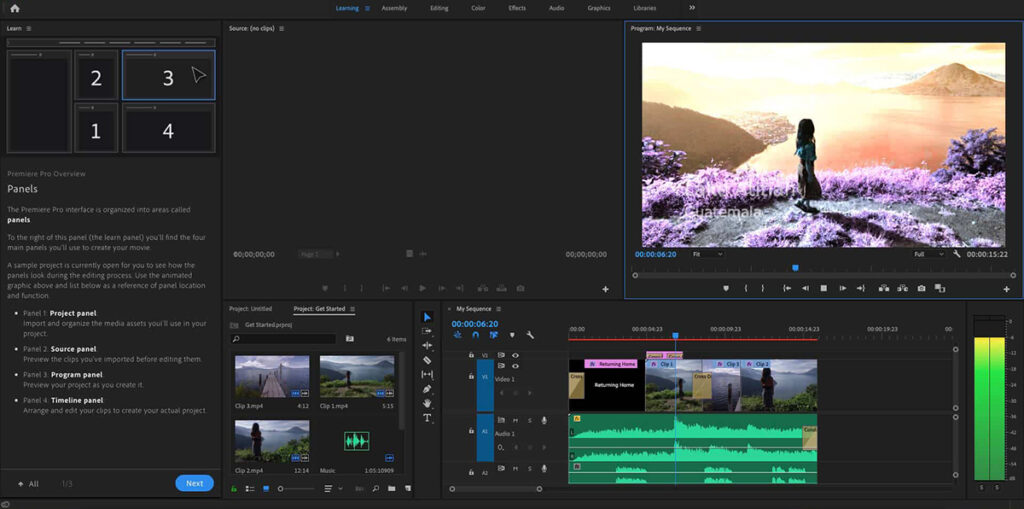Open sort icons dropdown in Project panel
This screenshot has width=1024, height=509.
click(333, 488)
